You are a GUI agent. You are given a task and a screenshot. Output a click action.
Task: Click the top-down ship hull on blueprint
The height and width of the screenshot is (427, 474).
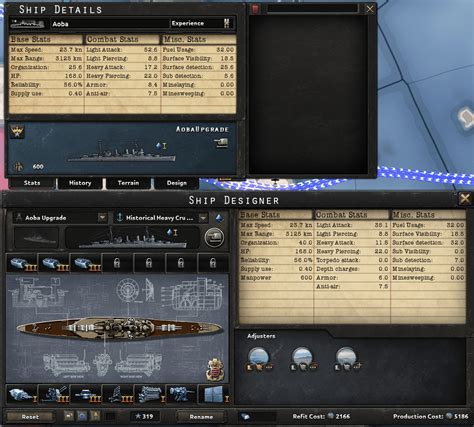pyautogui.click(x=120, y=328)
